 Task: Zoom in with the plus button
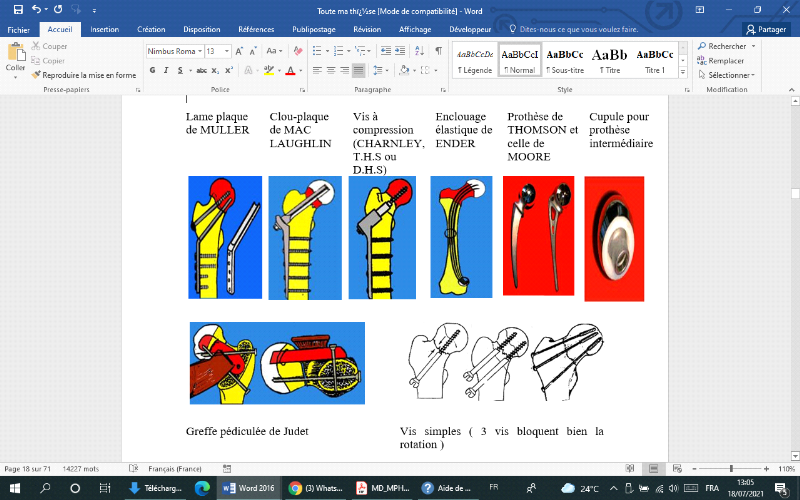(x=767, y=468)
